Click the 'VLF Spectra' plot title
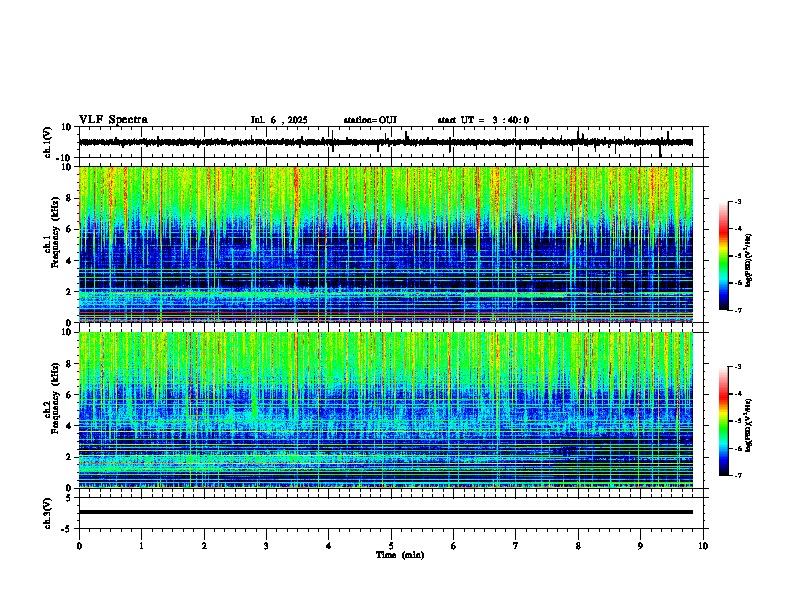This screenshot has height=612, width=792. [x=113, y=120]
